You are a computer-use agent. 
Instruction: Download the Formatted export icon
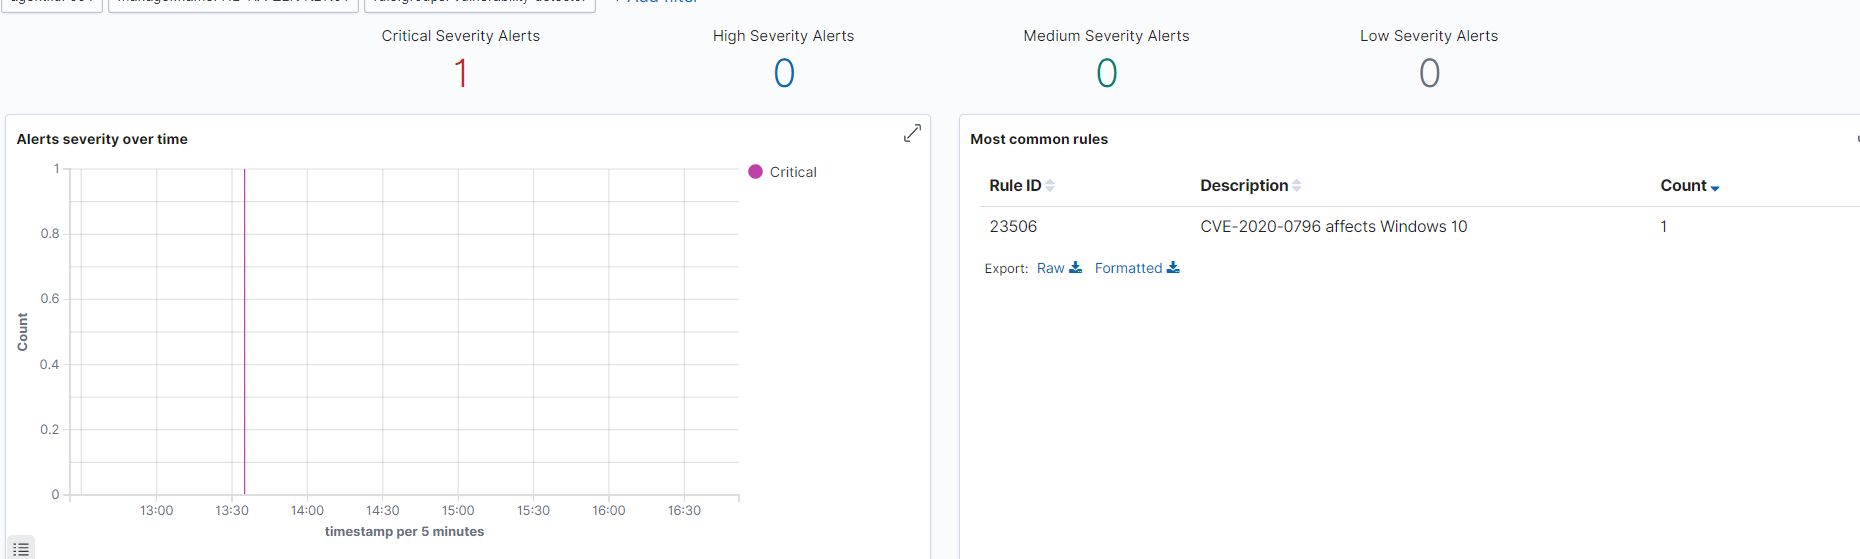(1173, 268)
